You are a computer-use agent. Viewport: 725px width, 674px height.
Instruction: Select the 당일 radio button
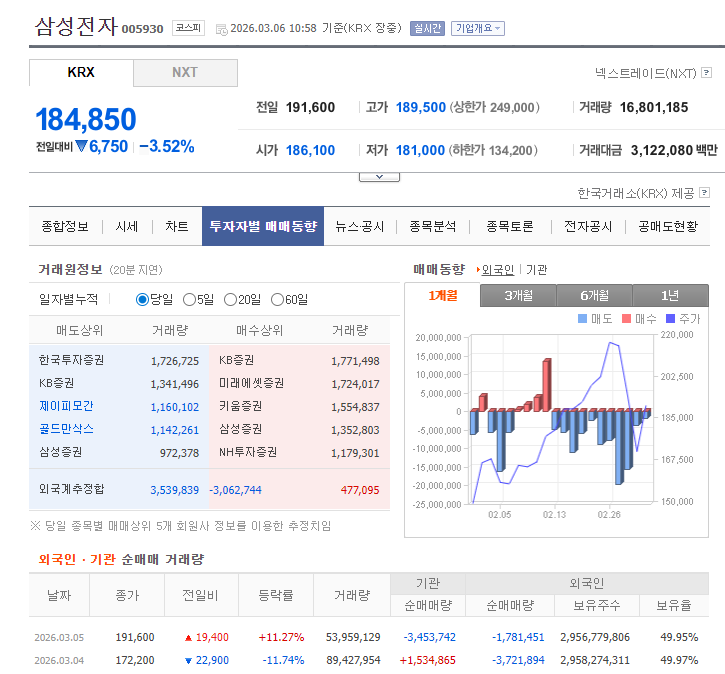click(142, 299)
